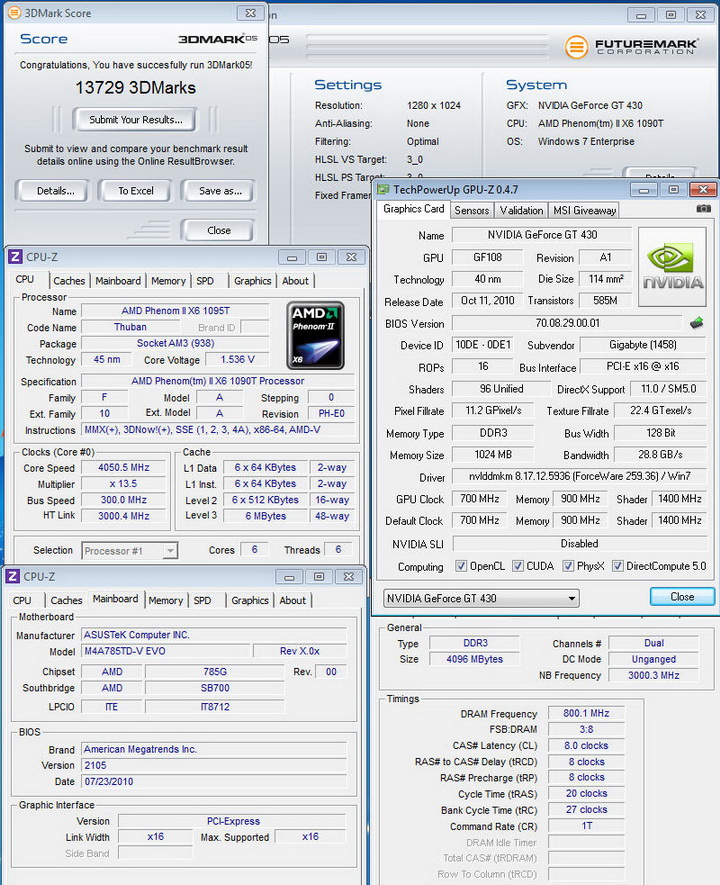Click the GPU-Z title bar app icon
The height and width of the screenshot is (885, 720).
pos(384,190)
